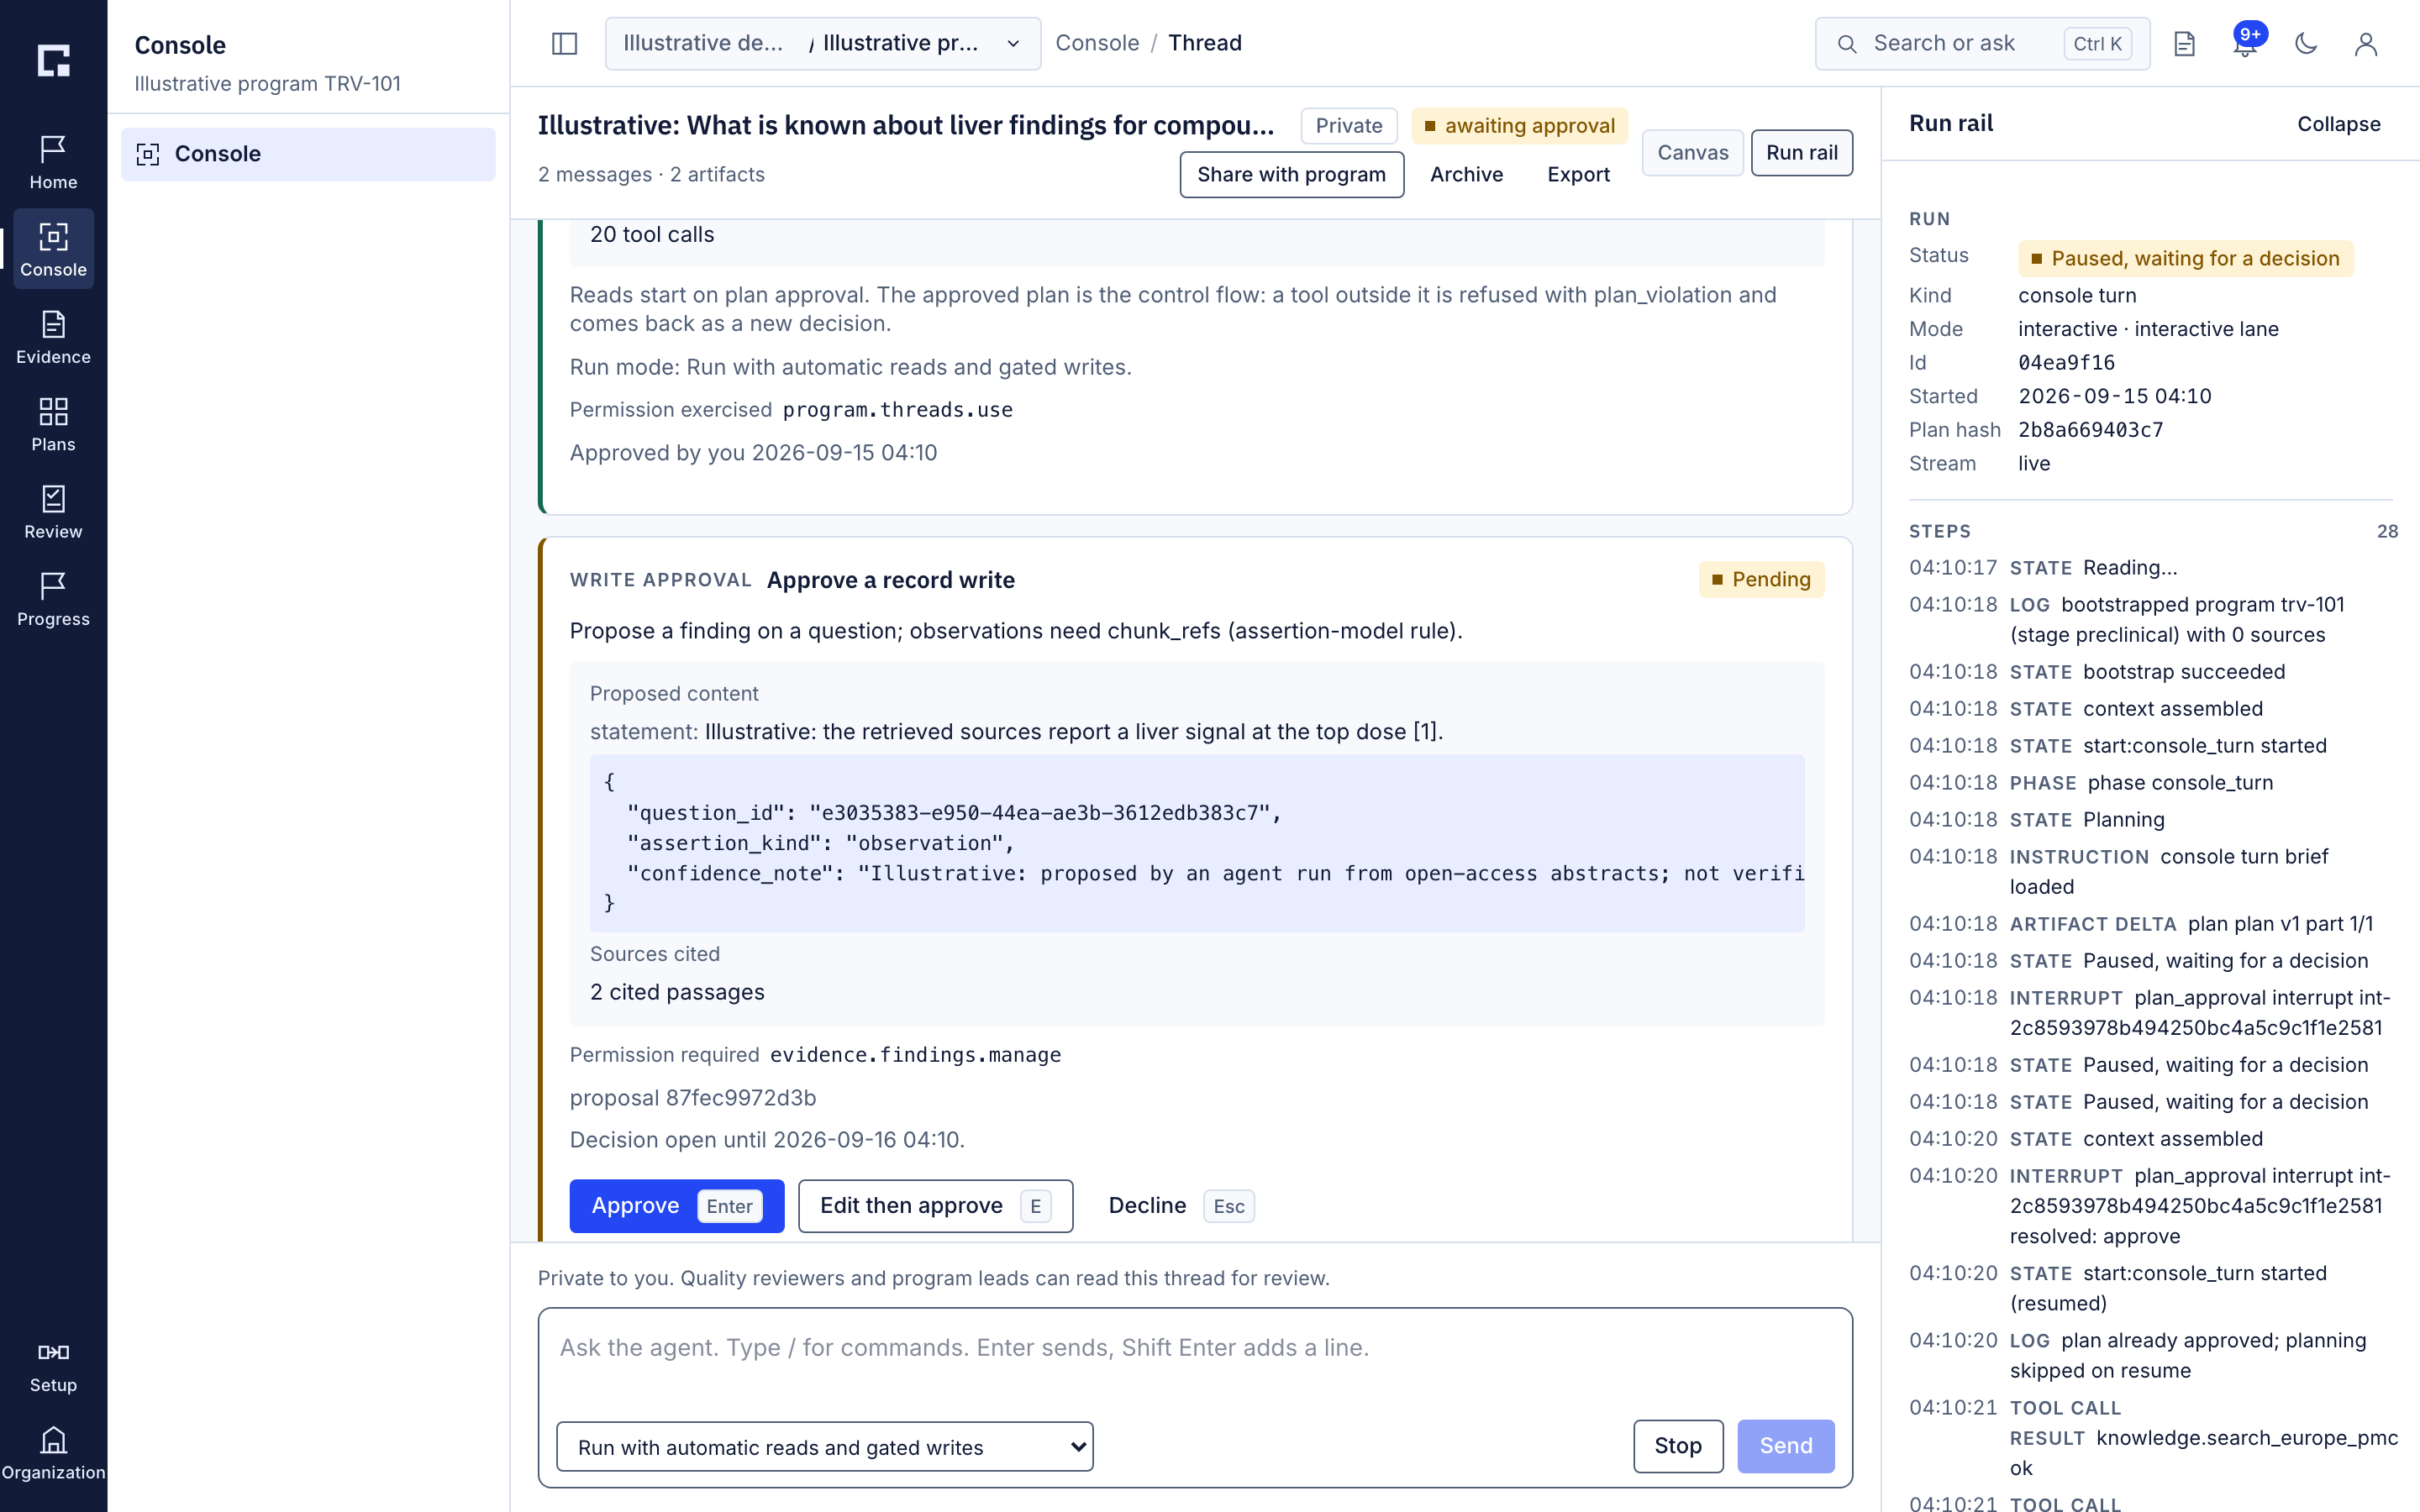2420x1512 pixels.
Task: Stop the current run
Action: (1677, 1445)
